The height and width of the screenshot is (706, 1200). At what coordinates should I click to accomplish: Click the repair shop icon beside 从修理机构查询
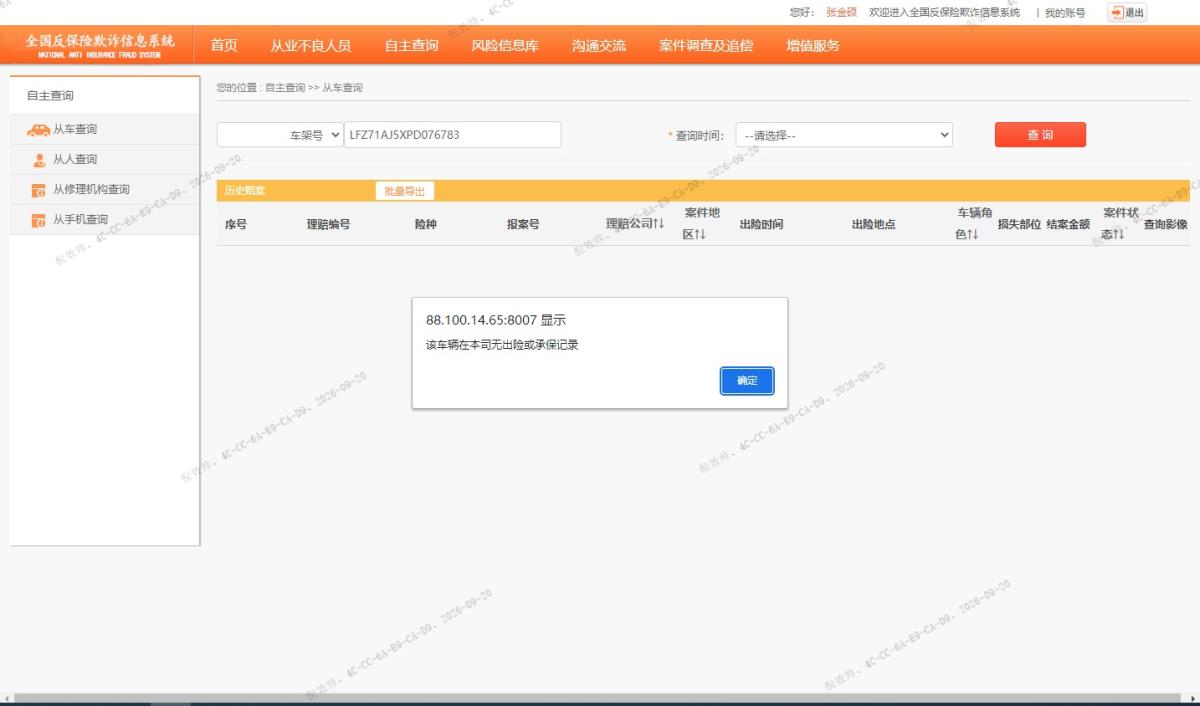click(39, 190)
